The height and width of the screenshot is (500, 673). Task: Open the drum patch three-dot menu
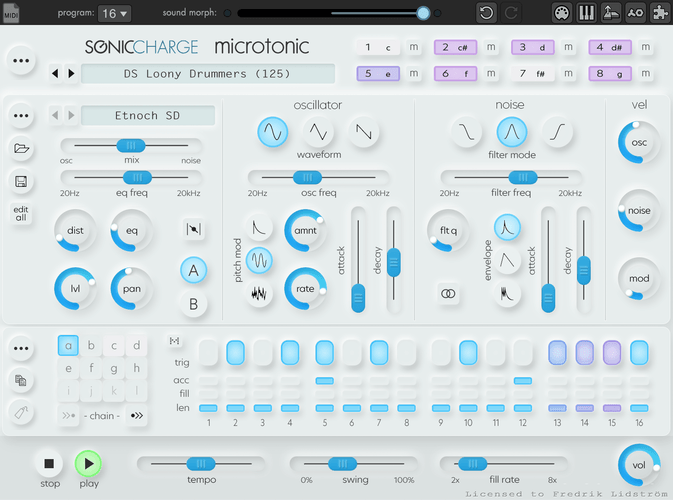(21, 116)
